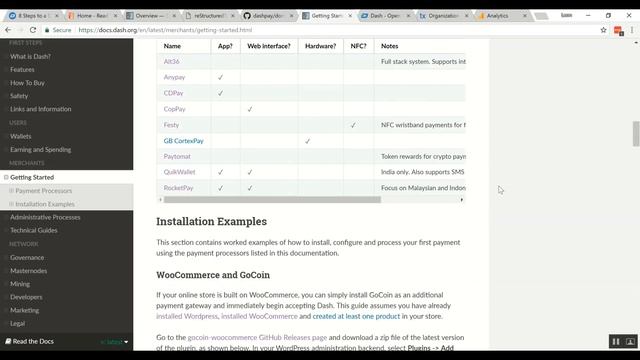
Task: Click the Read the Docs book icon
Action: pos(8,341)
